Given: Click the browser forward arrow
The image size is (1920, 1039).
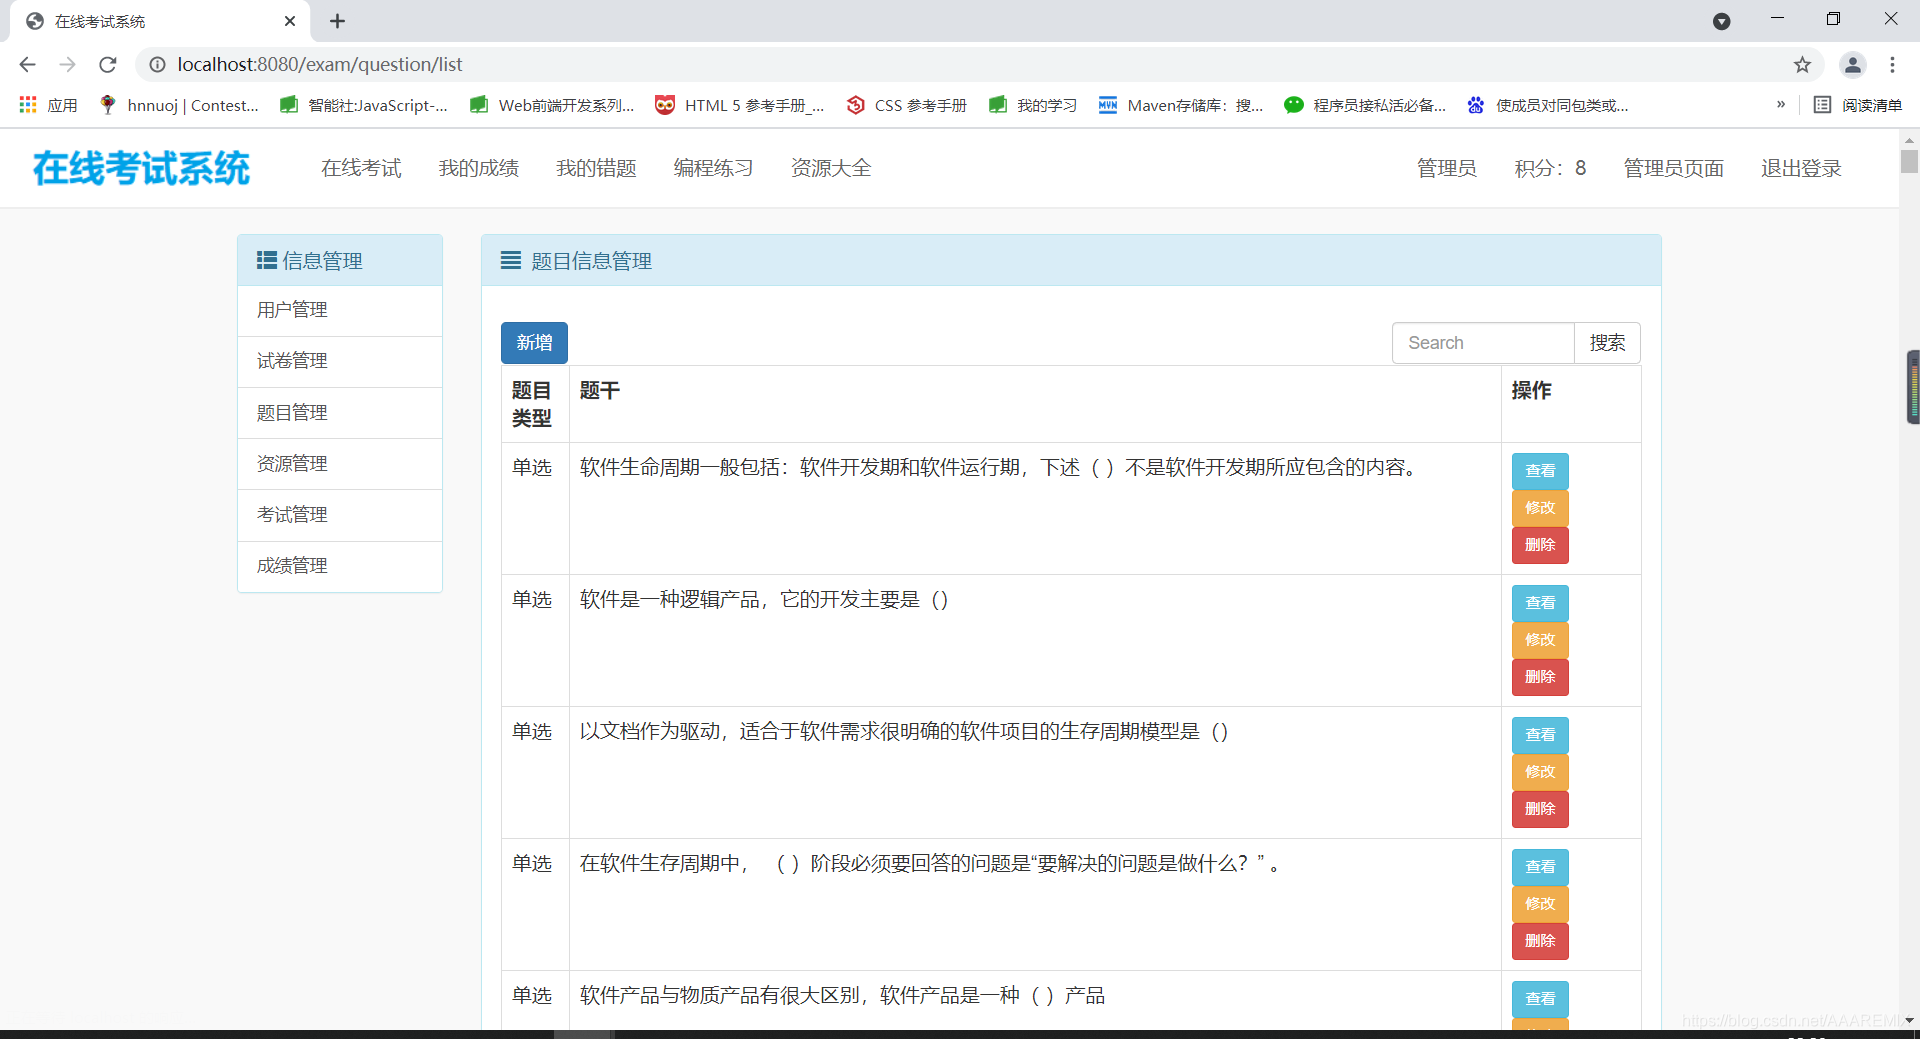Looking at the screenshot, I should pos(67,64).
